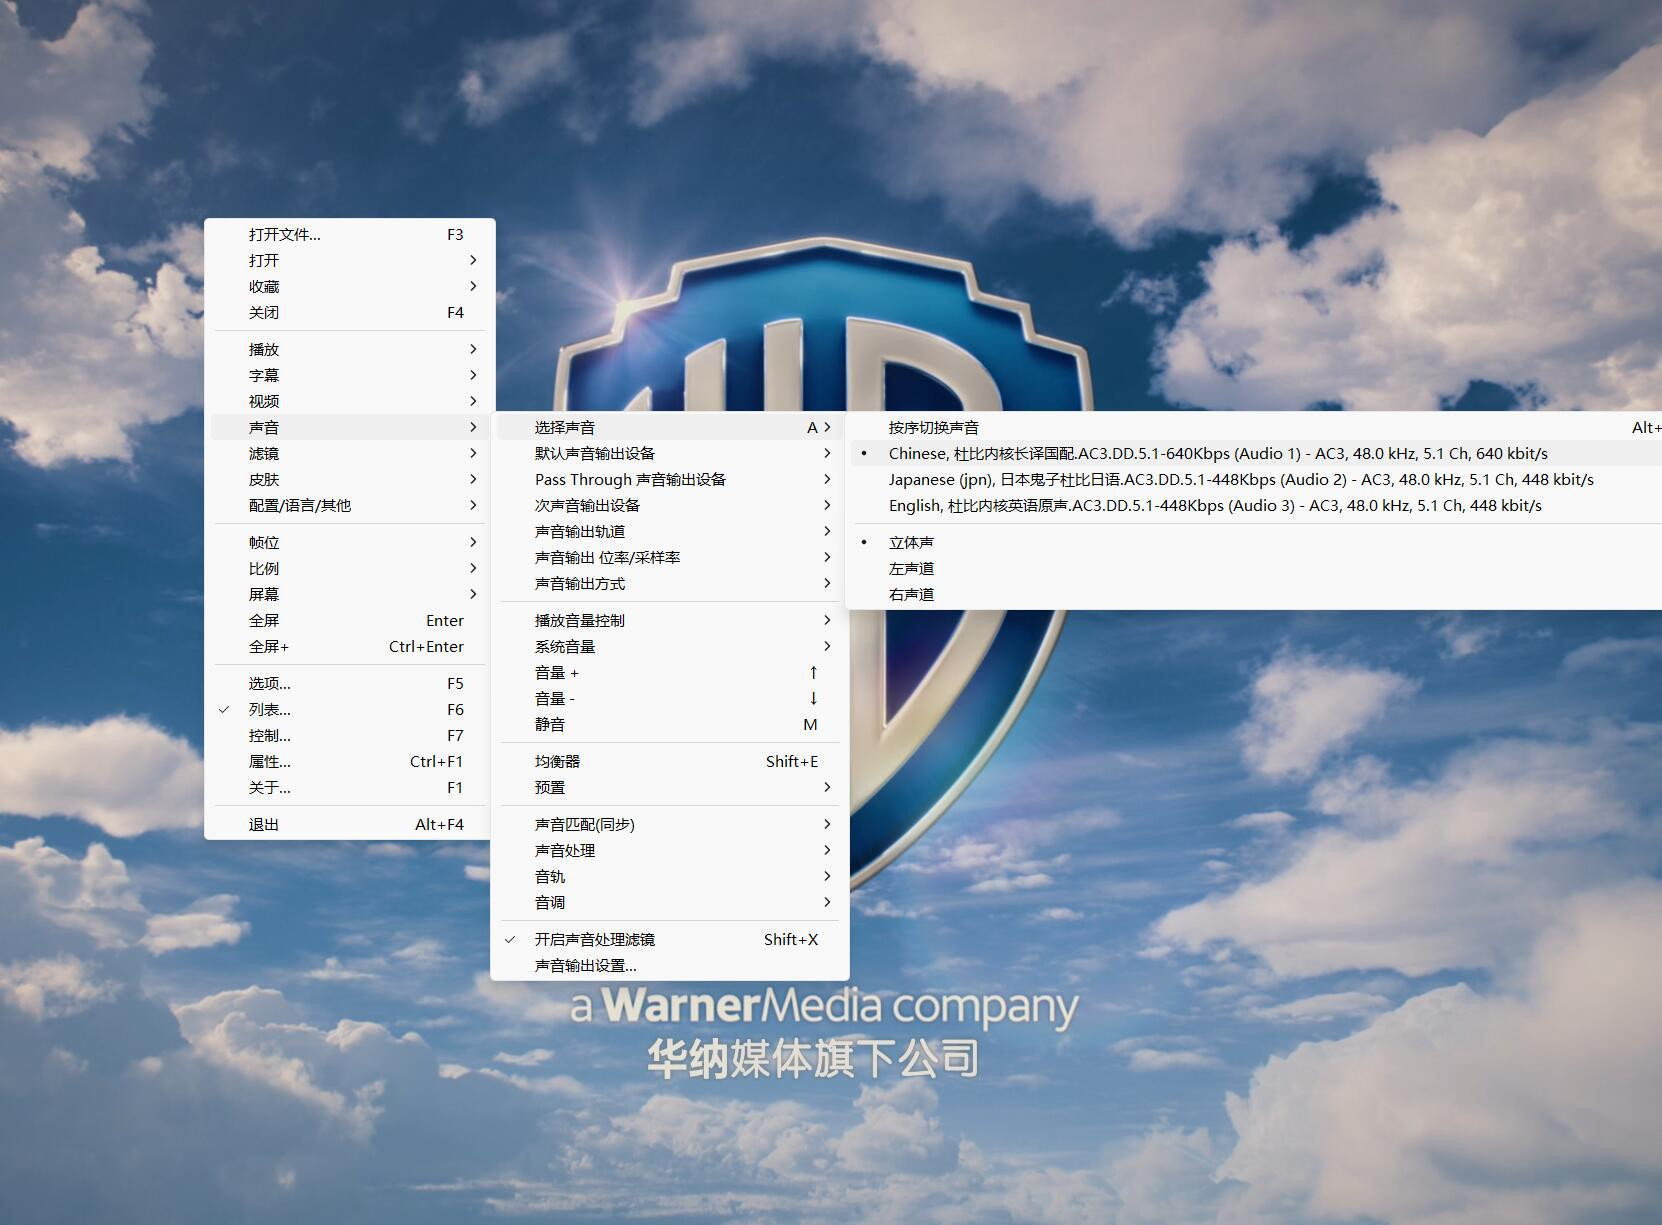
Task: Select 右声道 right channel
Action: [x=1257, y=594]
